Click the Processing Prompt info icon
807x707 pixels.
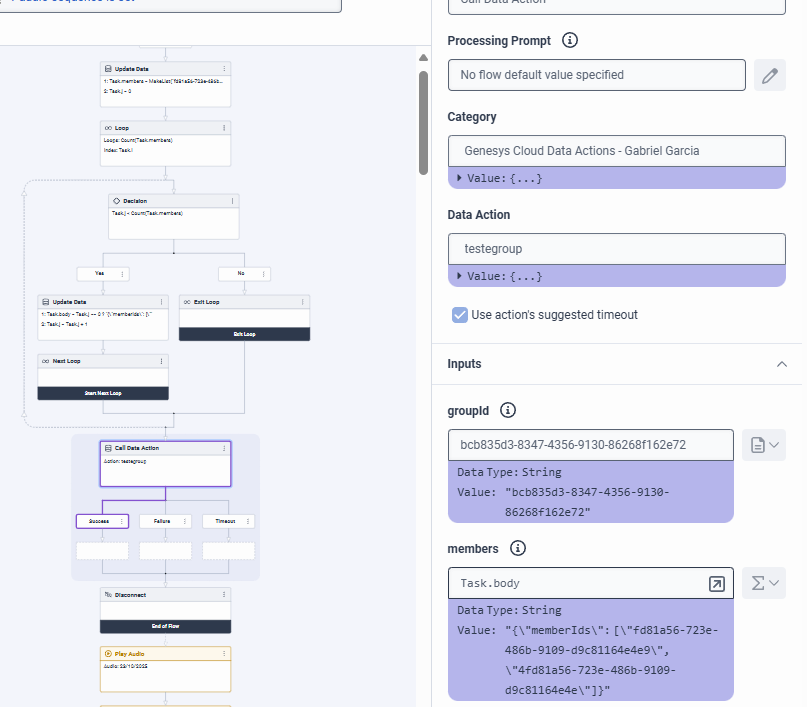coord(570,41)
